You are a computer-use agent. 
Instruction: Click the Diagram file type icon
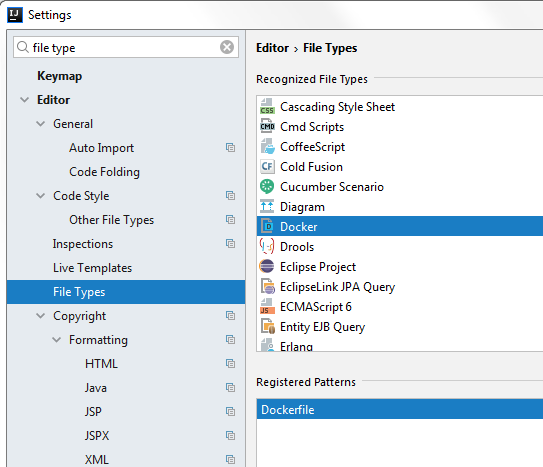point(267,207)
